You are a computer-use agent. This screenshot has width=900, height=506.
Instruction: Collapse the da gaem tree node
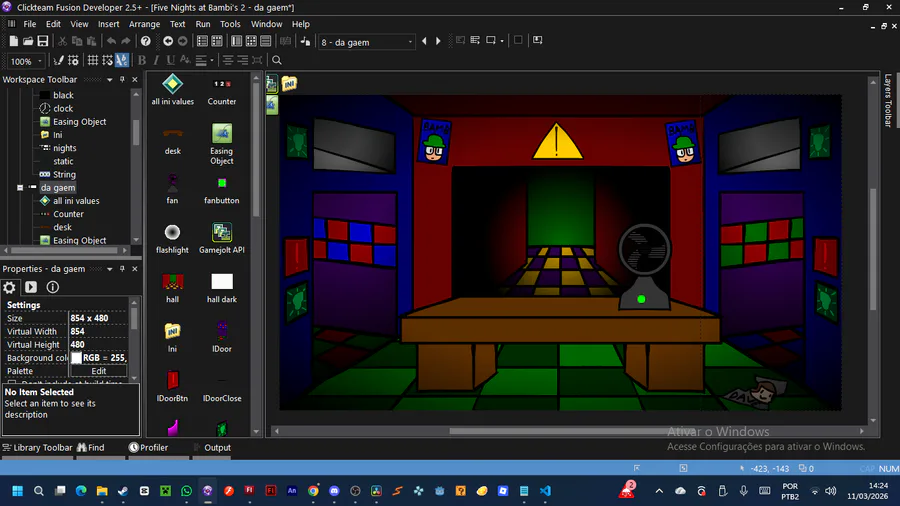pyautogui.click(x=20, y=188)
